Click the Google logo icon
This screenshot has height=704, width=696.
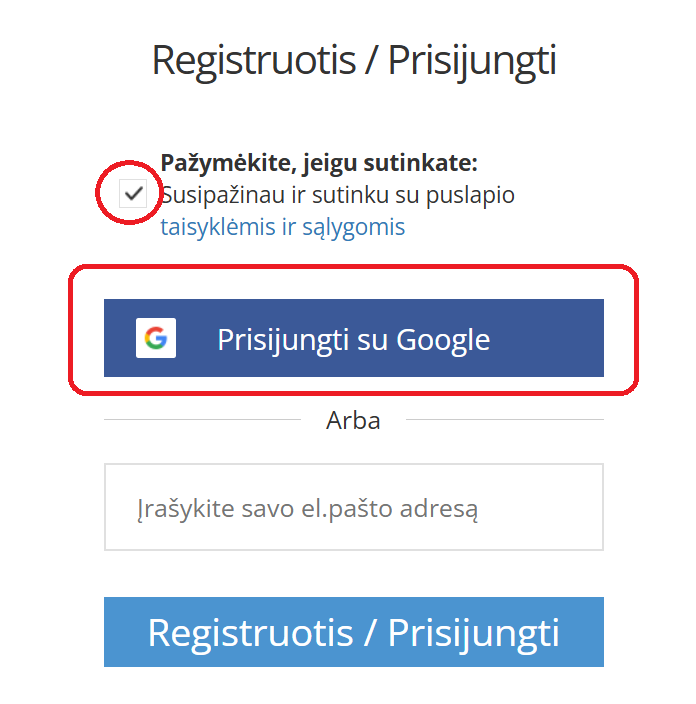pyautogui.click(x=156, y=339)
